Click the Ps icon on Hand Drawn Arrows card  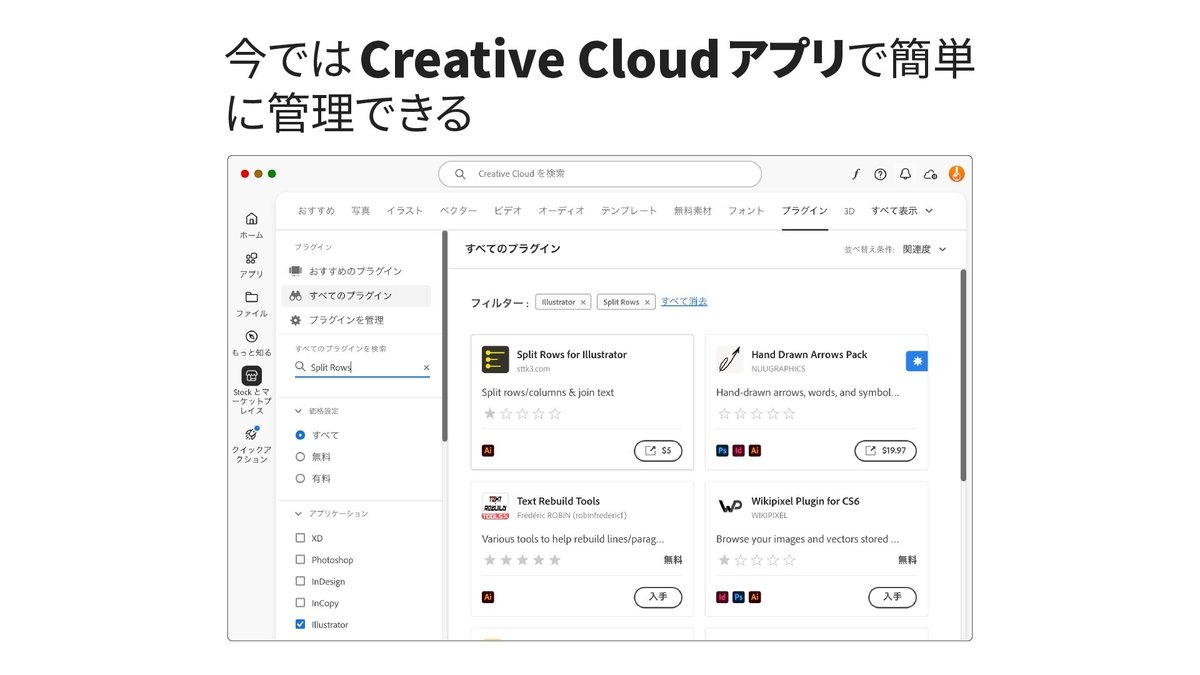[x=722, y=451]
